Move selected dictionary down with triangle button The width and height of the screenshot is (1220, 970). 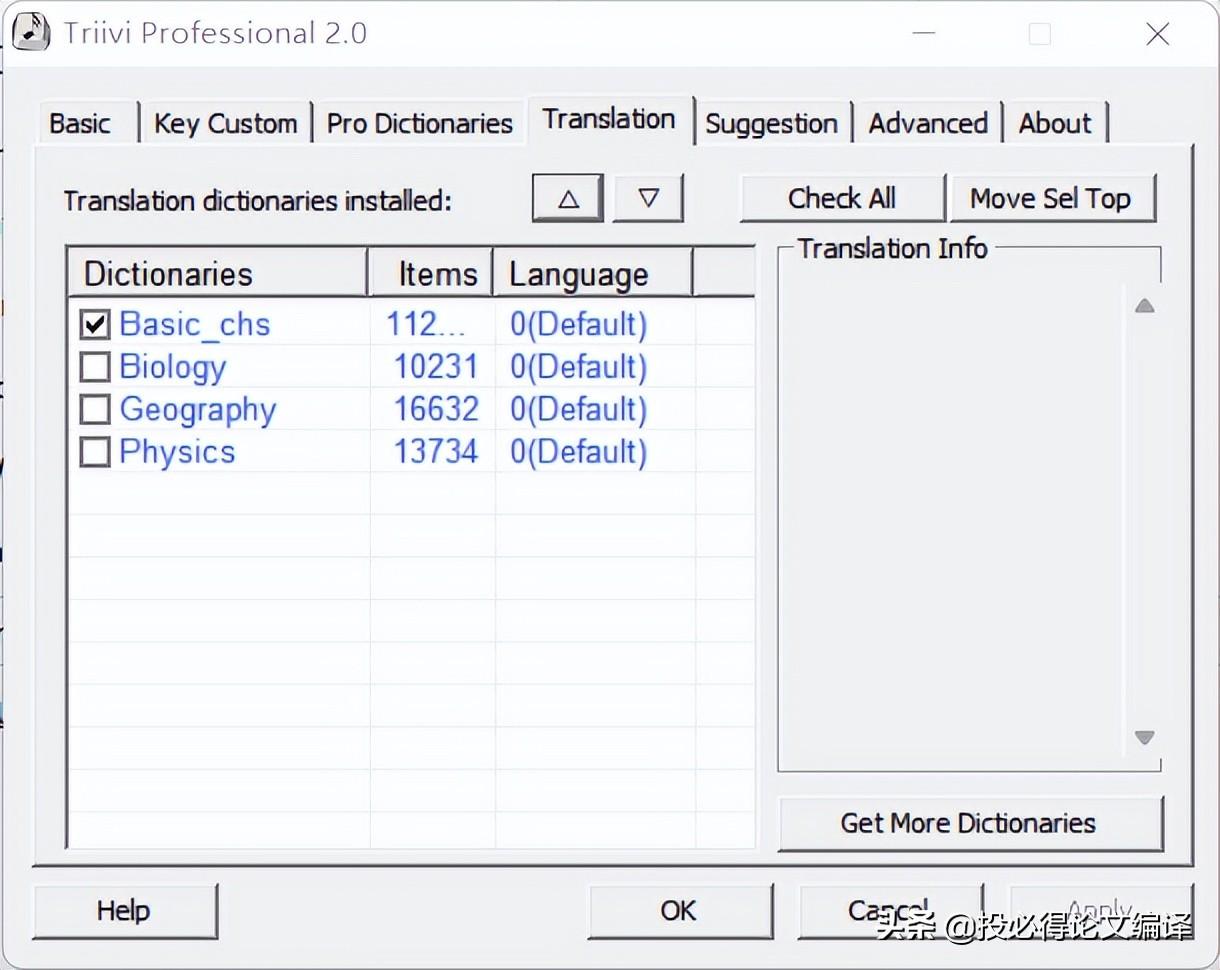648,198
